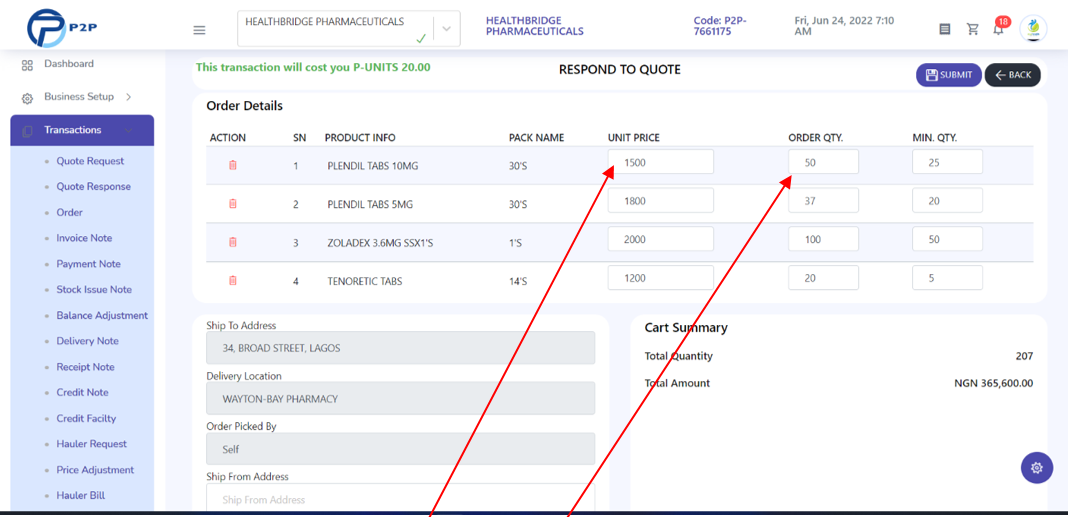The height and width of the screenshot is (517, 1071).
Task: Open Quote Response page
Action: 94,186
